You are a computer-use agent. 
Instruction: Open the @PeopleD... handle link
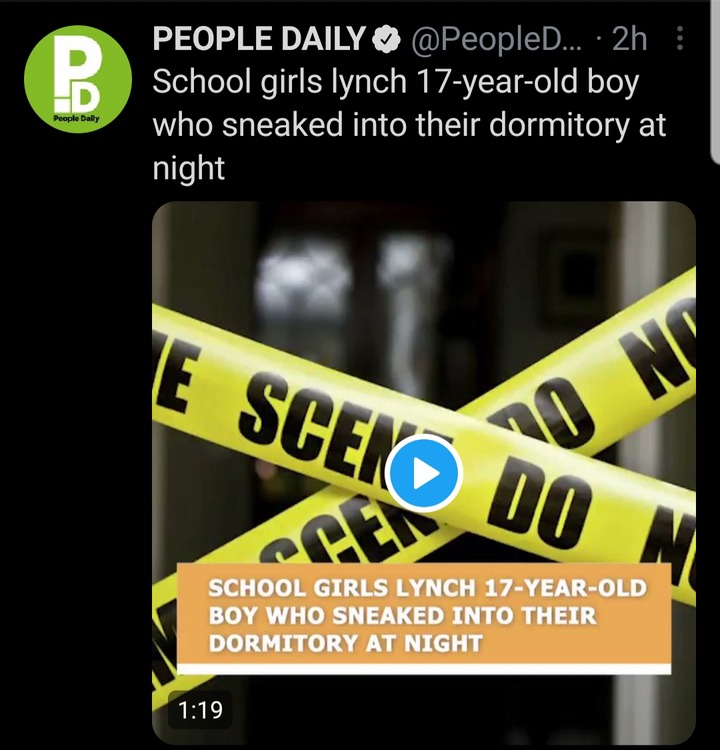pos(495,39)
